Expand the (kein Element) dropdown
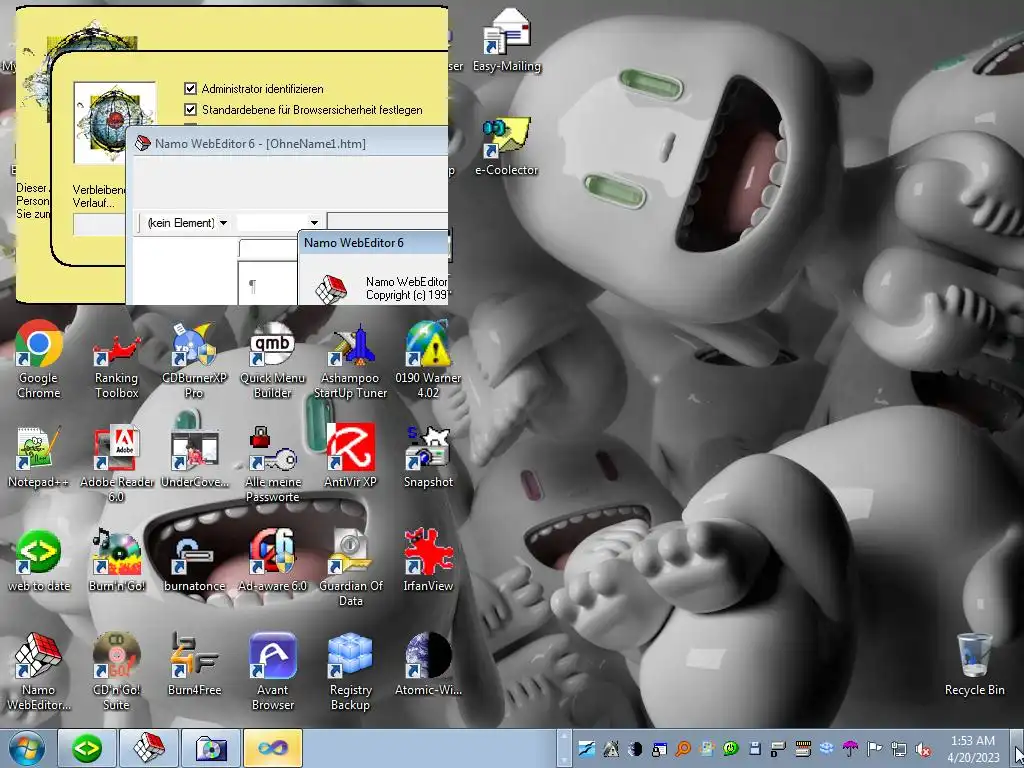 click(223, 223)
